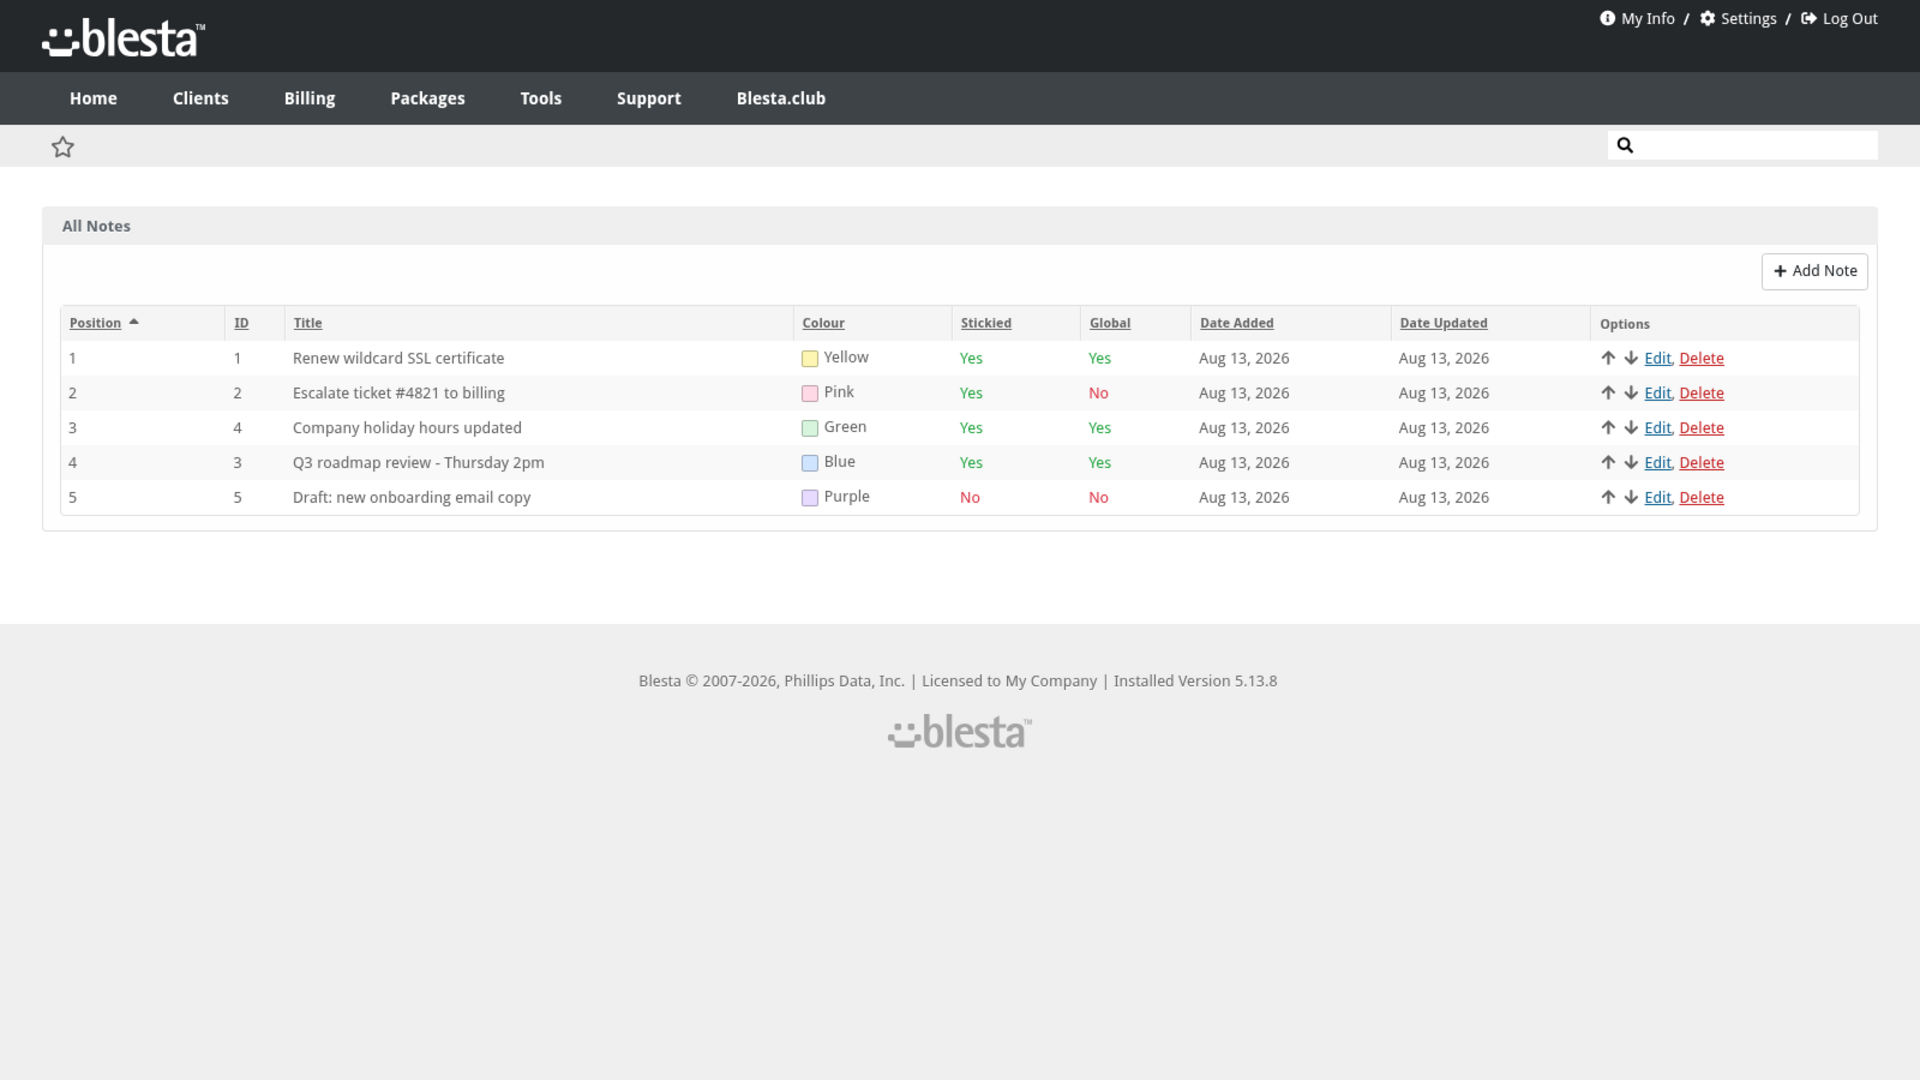
Task: Click the pink colour swatch
Action: [810, 394]
